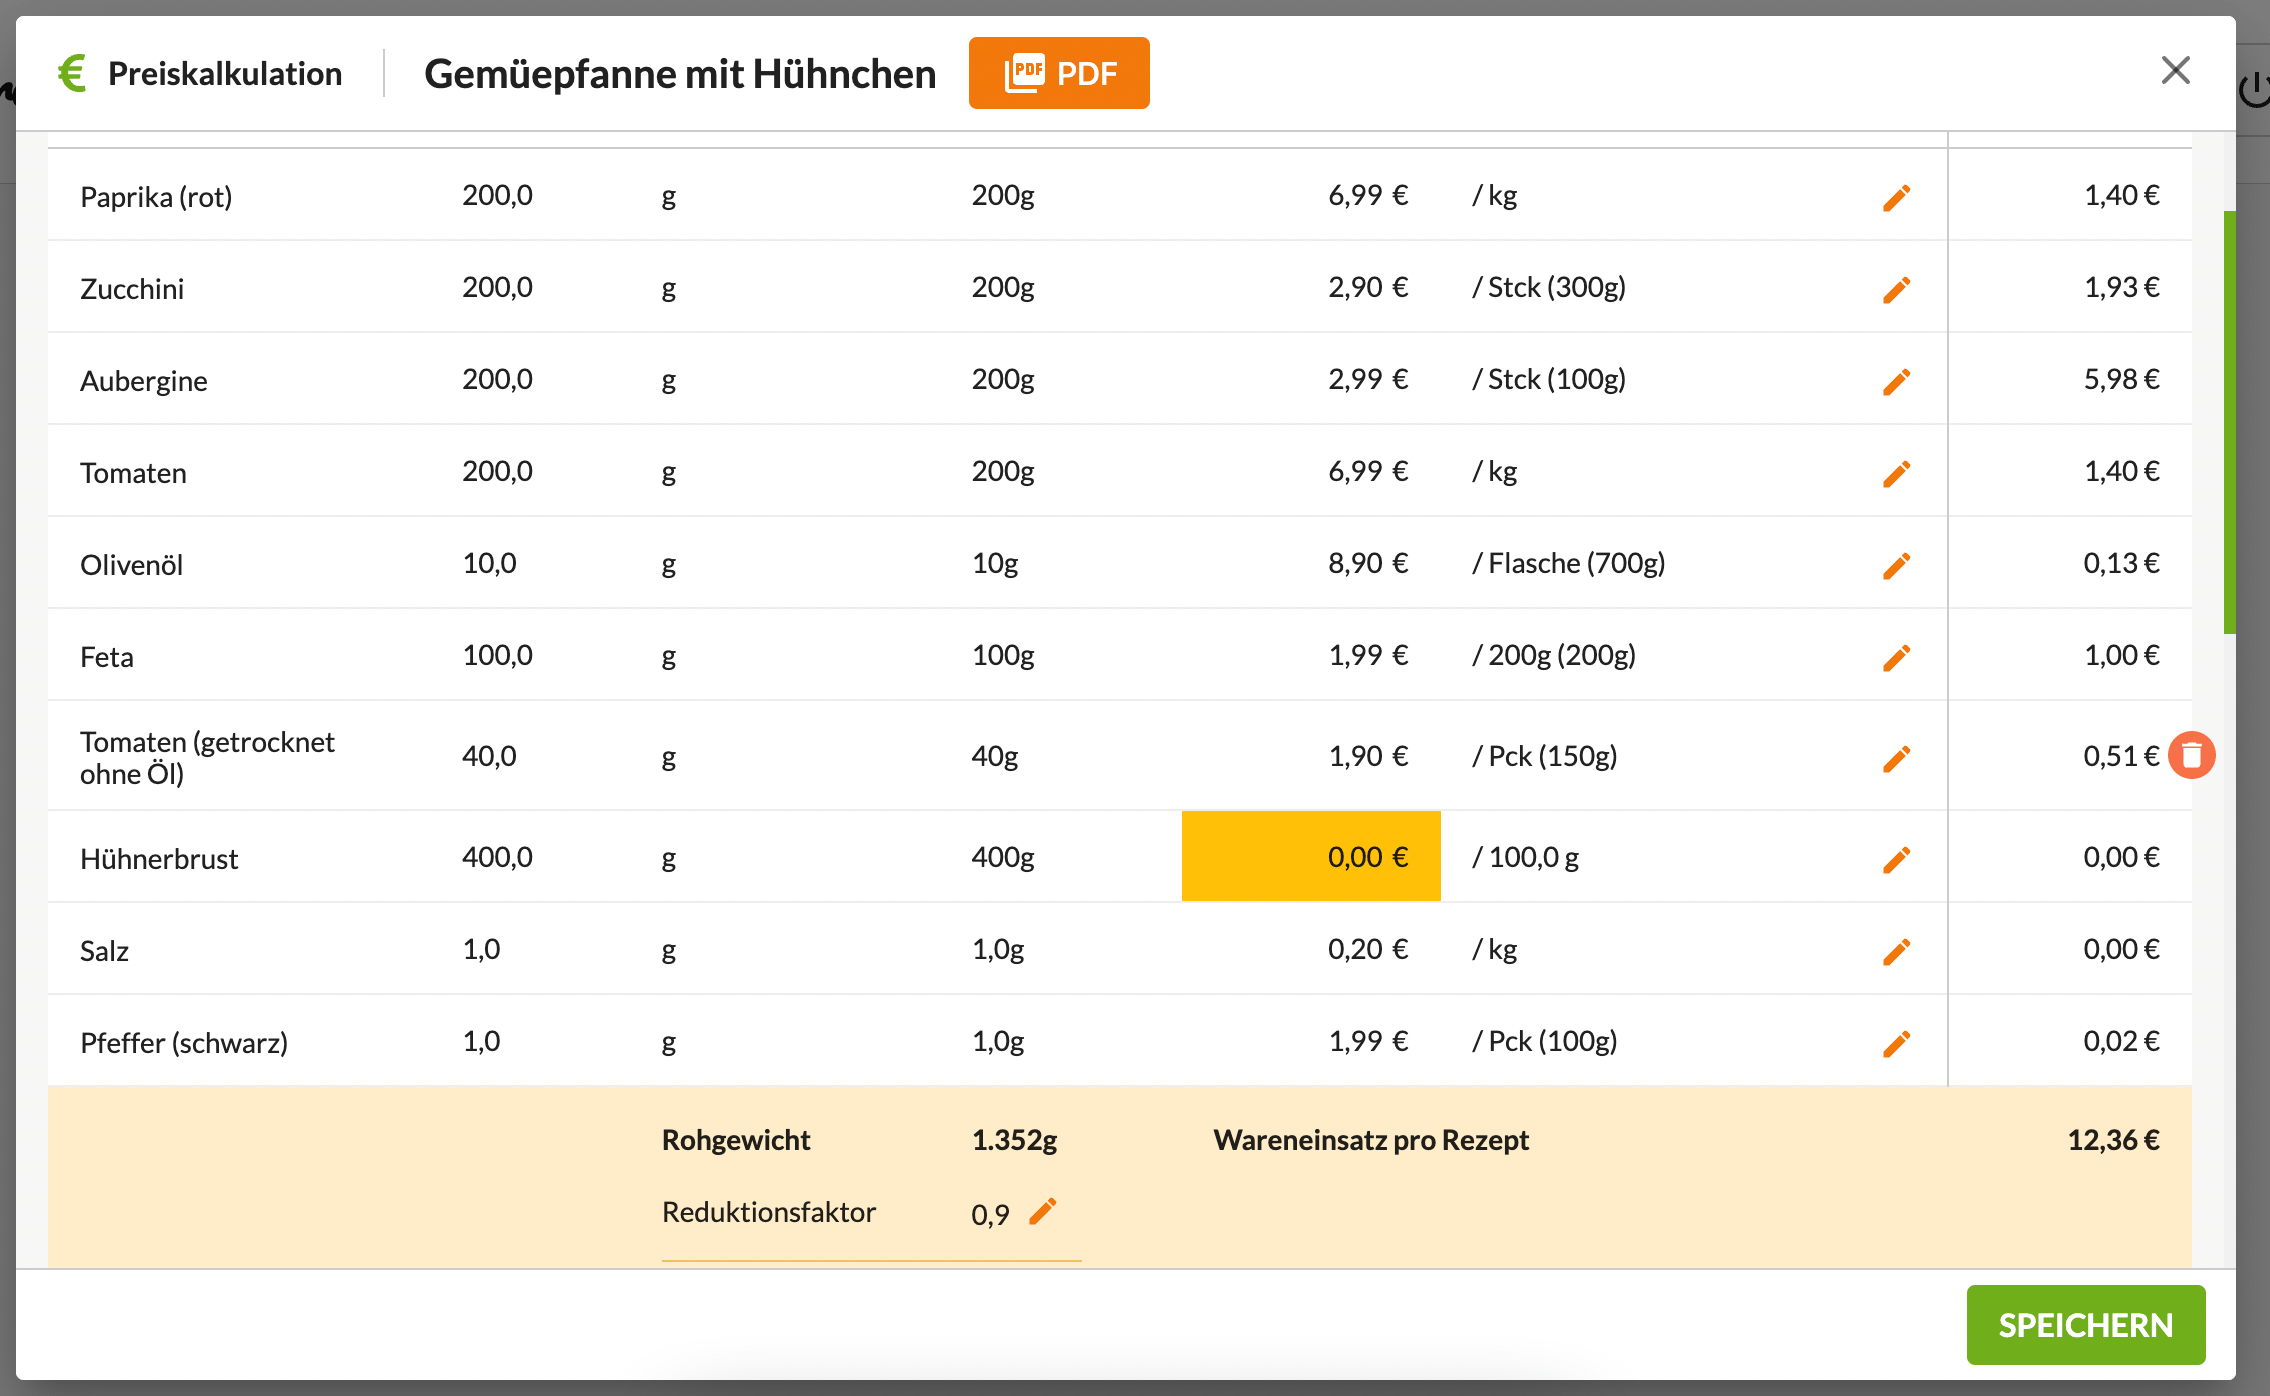Click the Aubergine ingredient name

tap(144, 381)
